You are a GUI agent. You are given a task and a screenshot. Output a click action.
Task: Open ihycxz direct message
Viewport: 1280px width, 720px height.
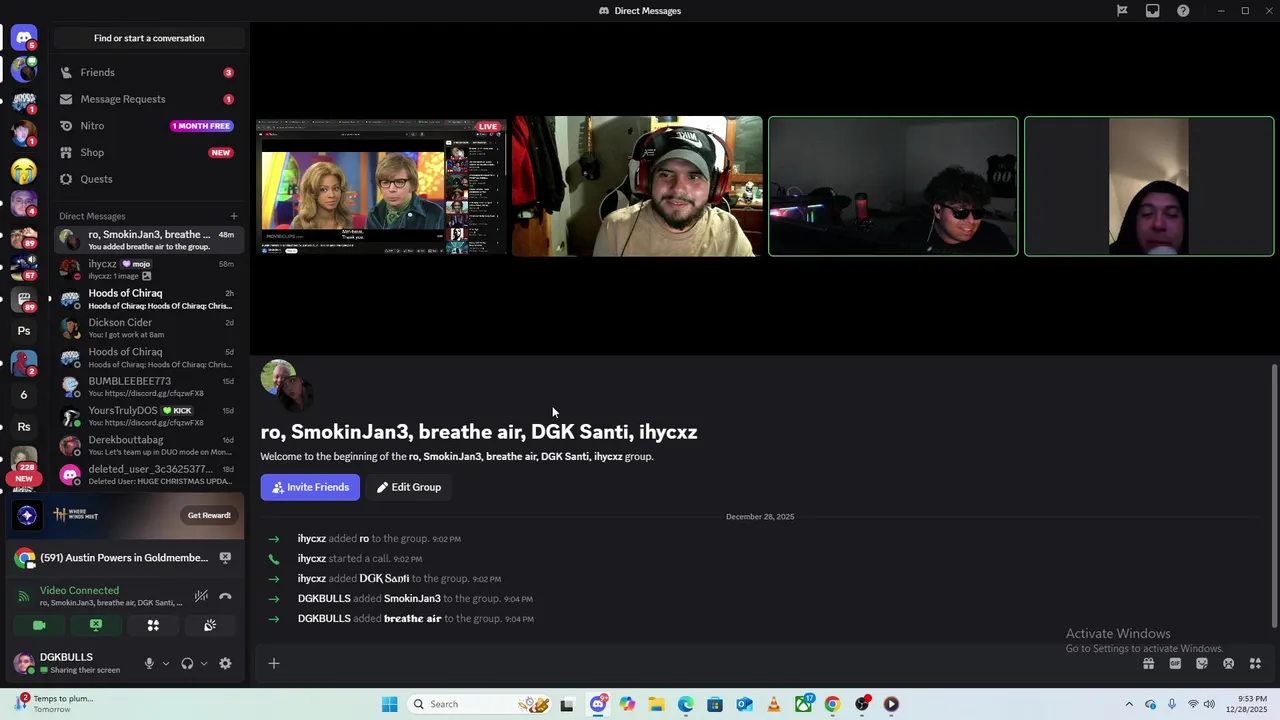pos(148,270)
